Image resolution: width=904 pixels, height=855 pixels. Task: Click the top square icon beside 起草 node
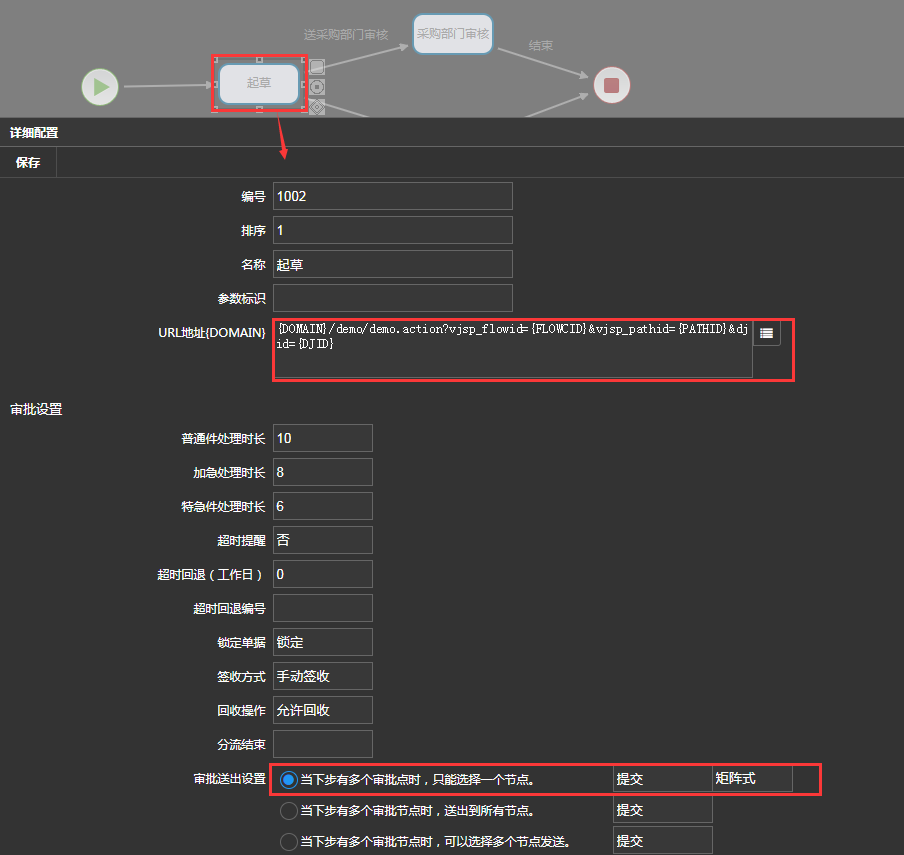click(317, 67)
